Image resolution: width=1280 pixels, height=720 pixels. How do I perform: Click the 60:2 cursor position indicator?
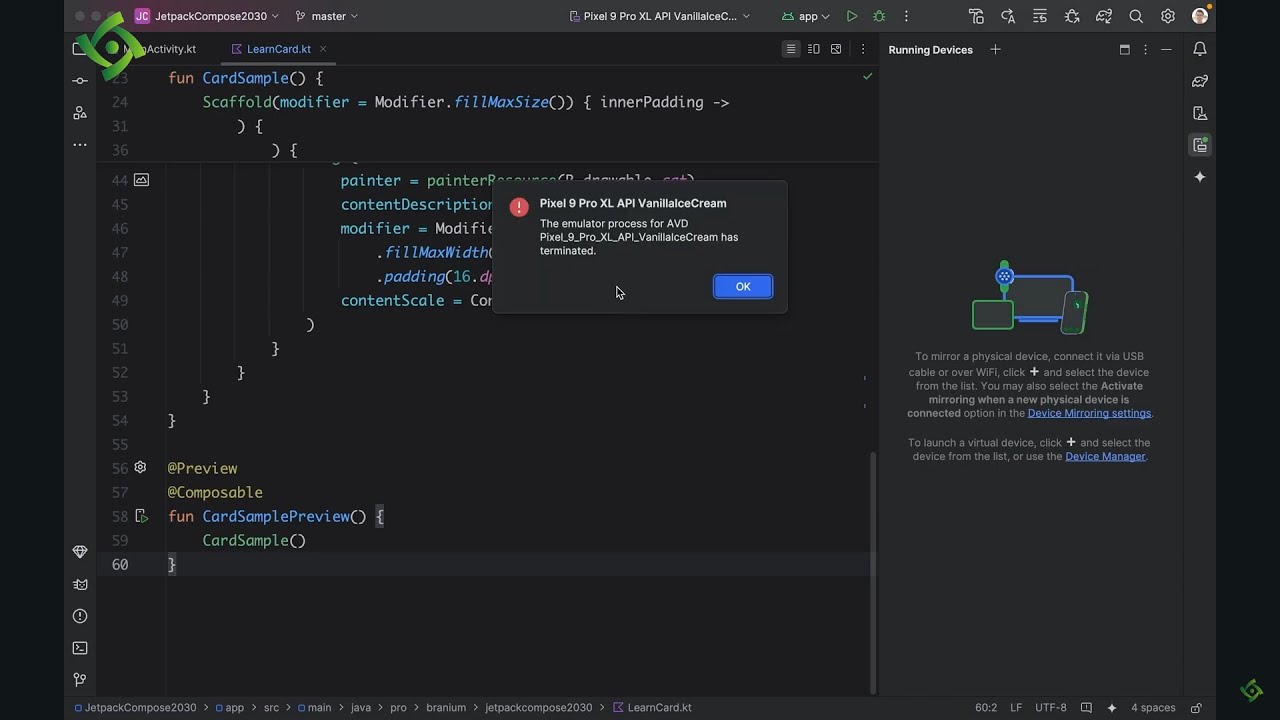pyautogui.click(x=986, y=707)
